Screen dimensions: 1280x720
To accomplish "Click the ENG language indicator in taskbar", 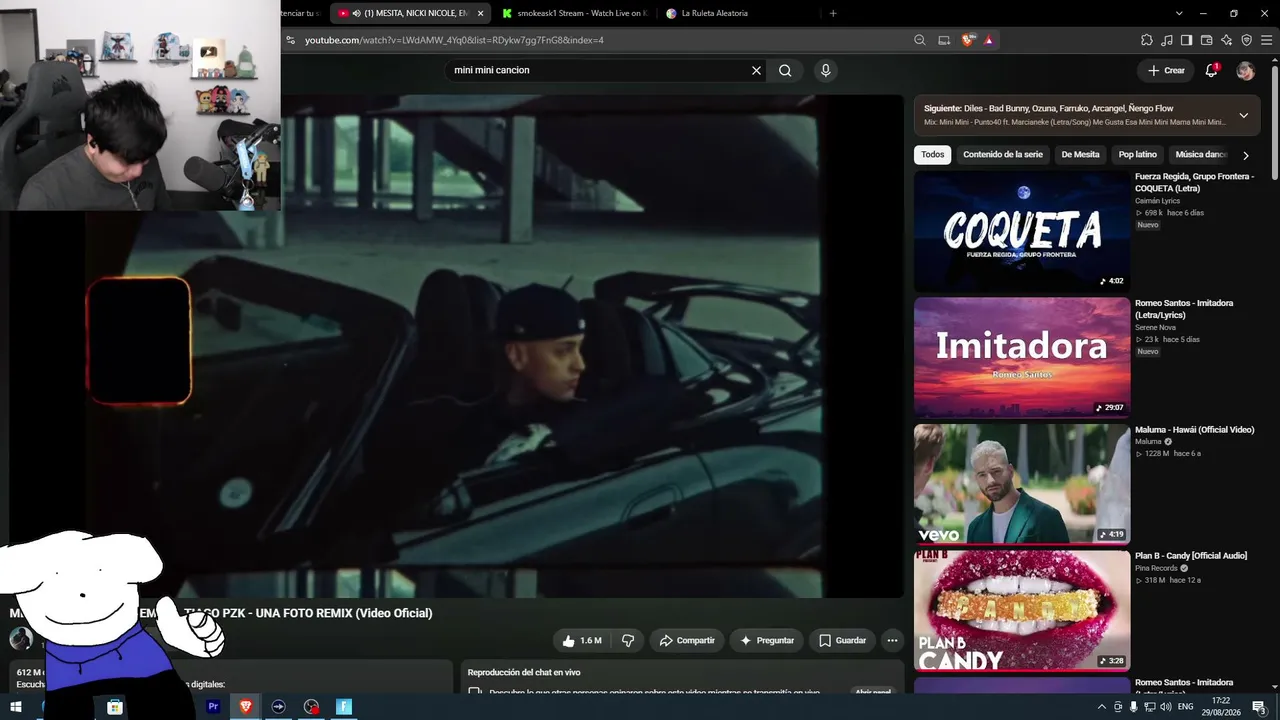I will pos(1186,707).
